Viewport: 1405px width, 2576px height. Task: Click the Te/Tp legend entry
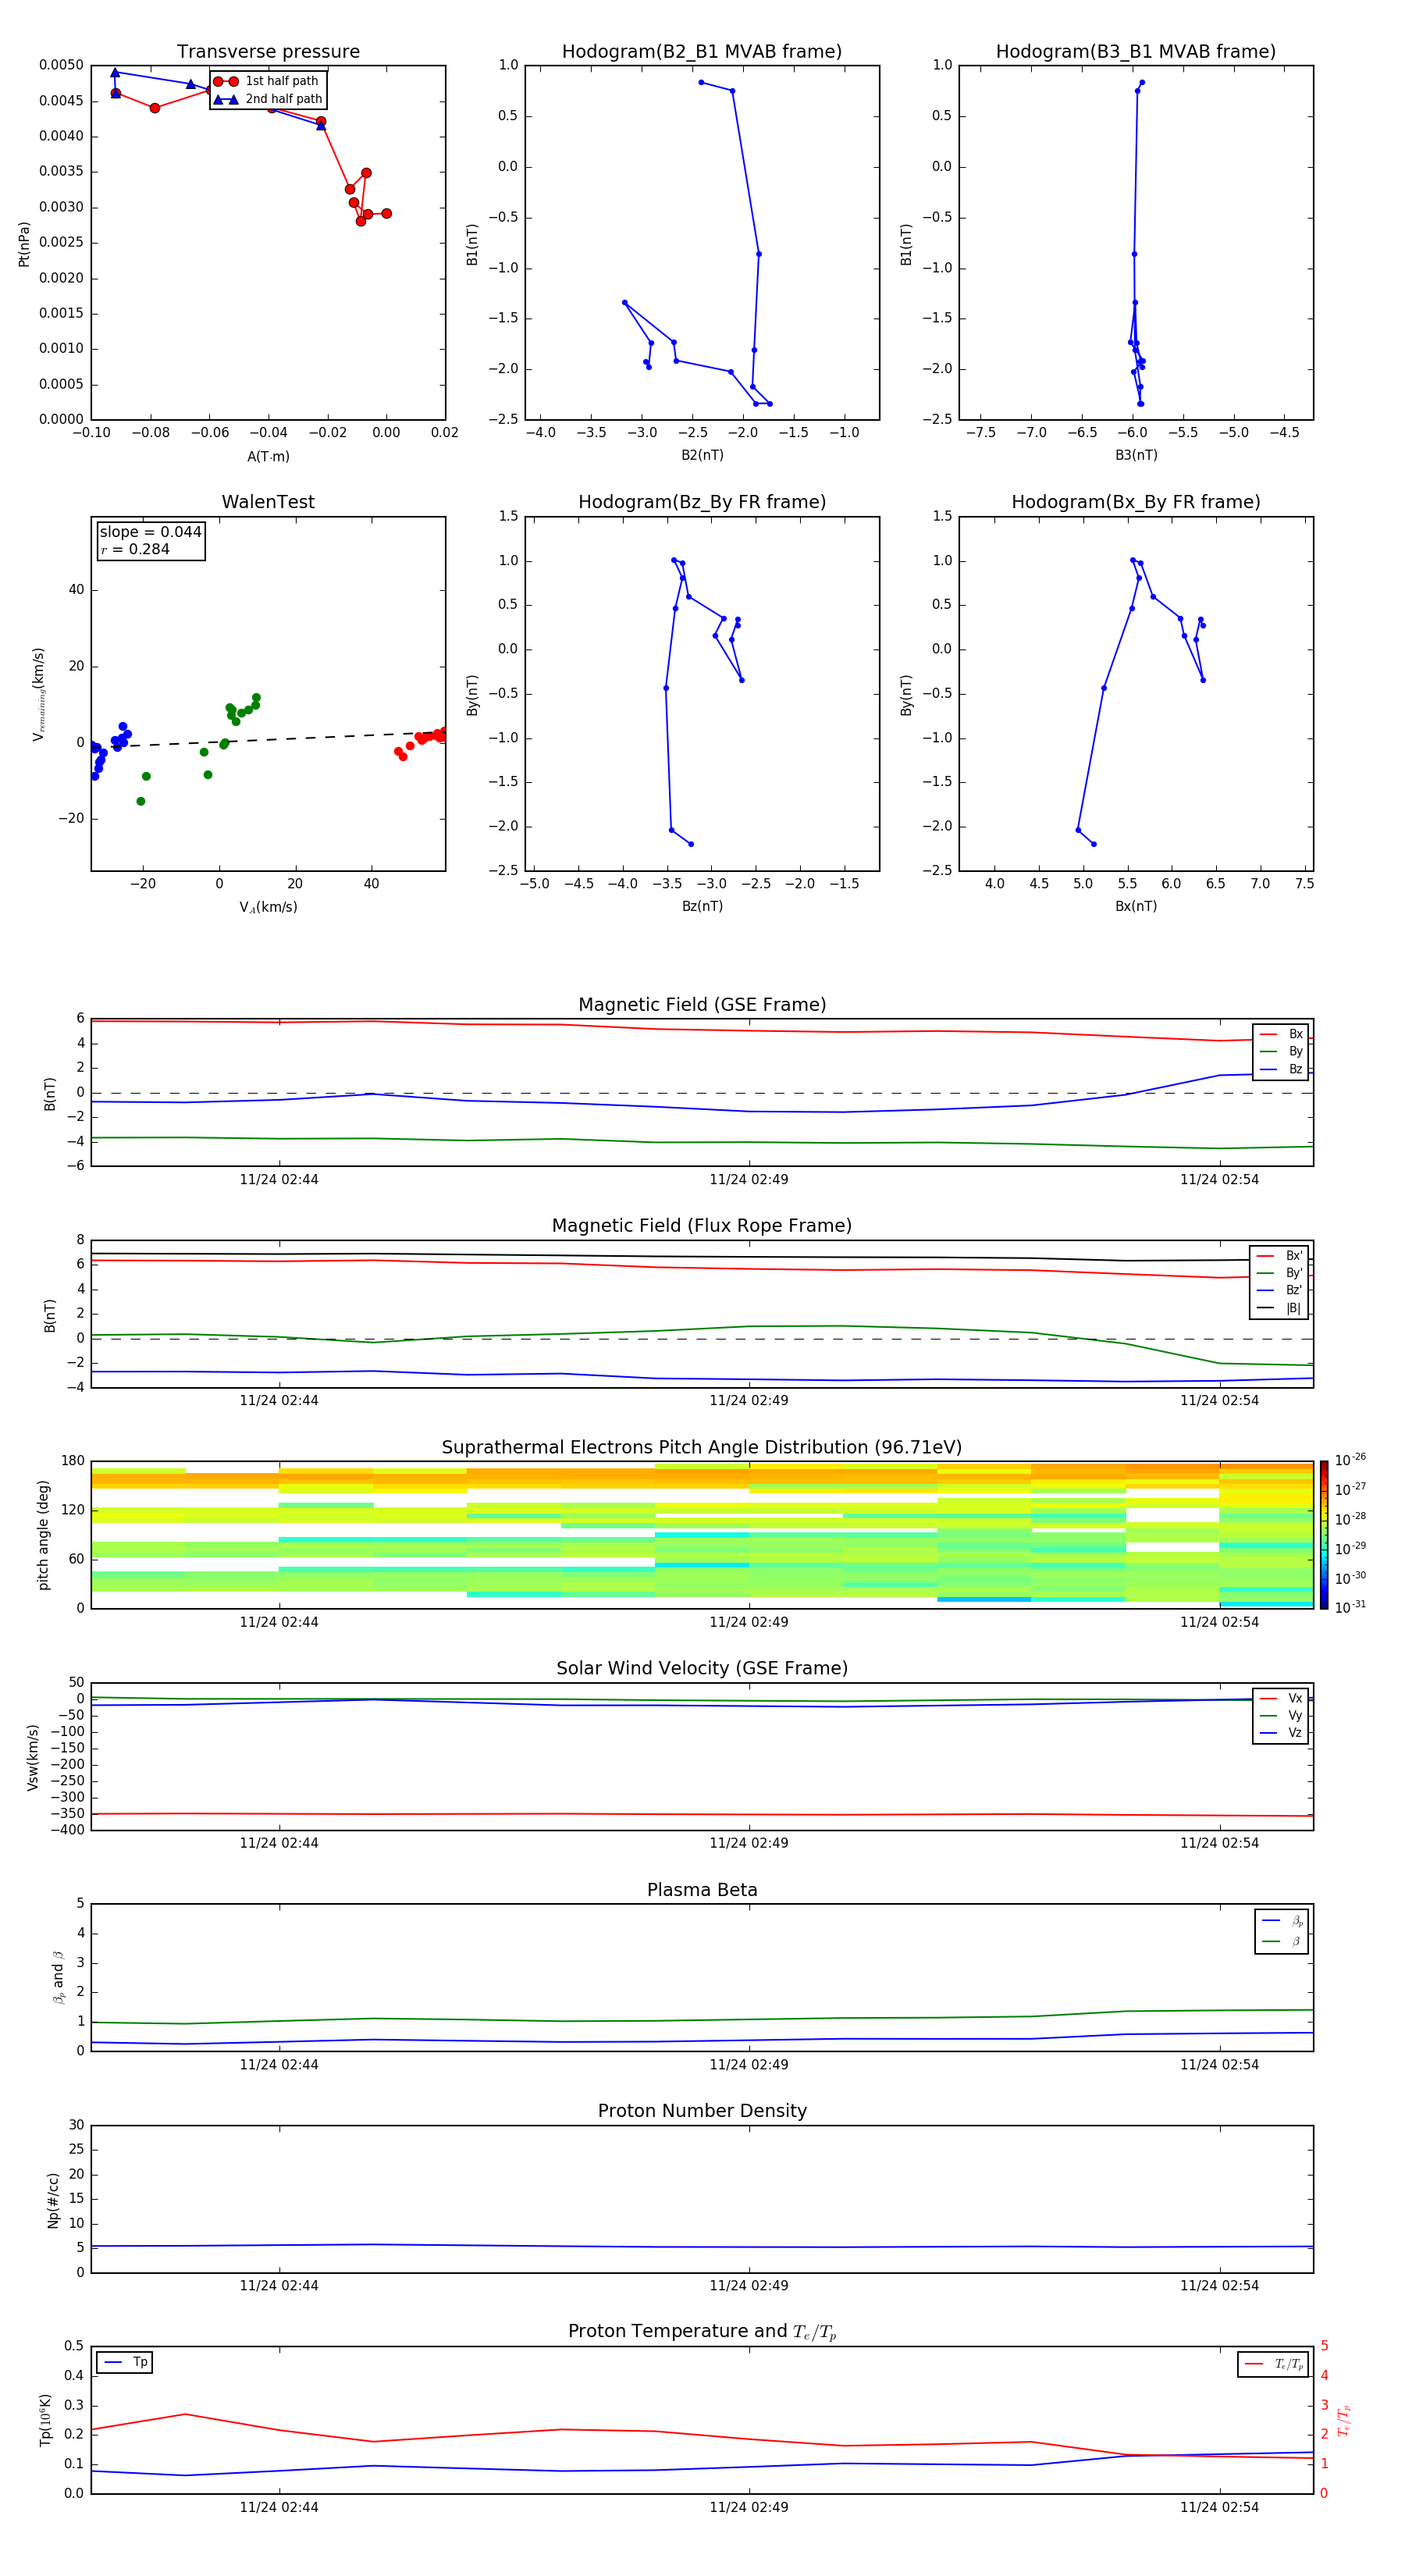tap(1275, 2365)
